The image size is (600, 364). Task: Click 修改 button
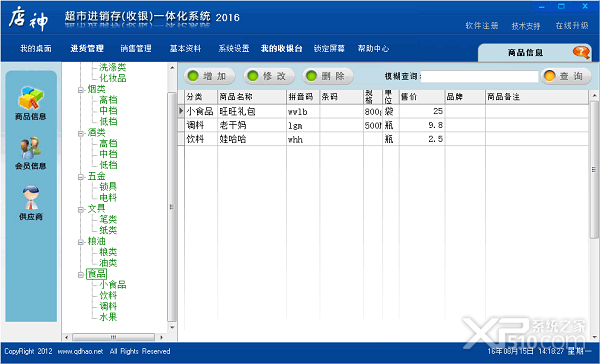(x=269, y=76)
